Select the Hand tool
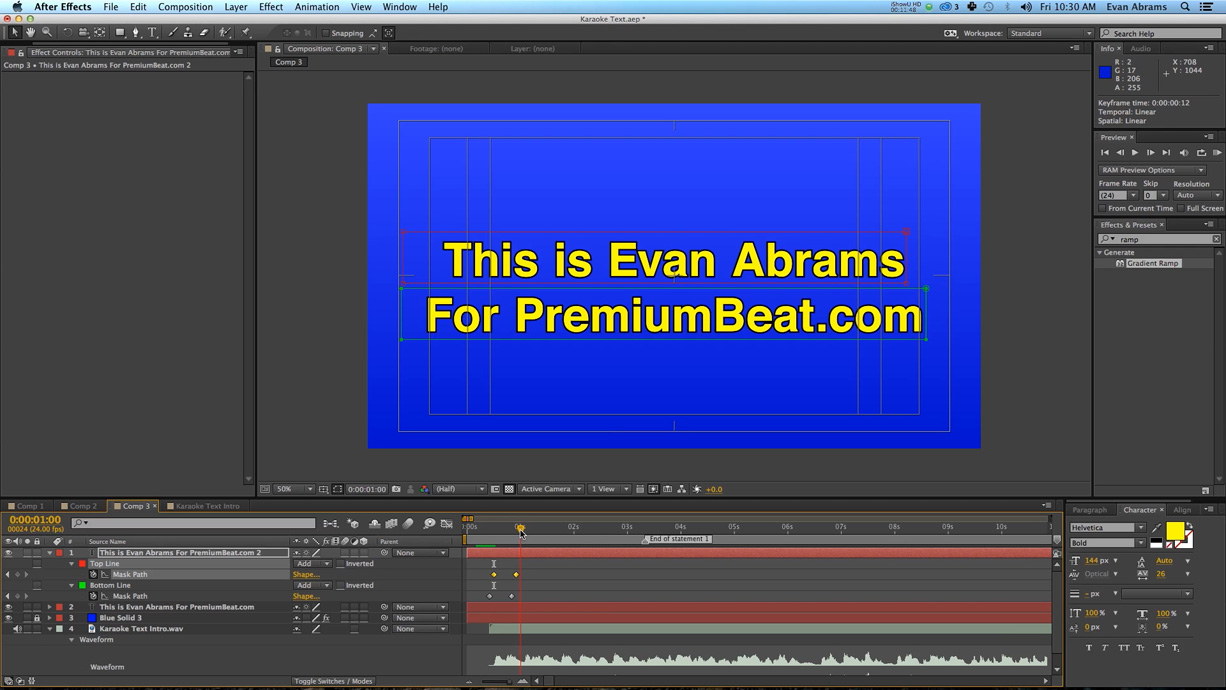The height and width of the screenshot is (690, 1226). 30,33
